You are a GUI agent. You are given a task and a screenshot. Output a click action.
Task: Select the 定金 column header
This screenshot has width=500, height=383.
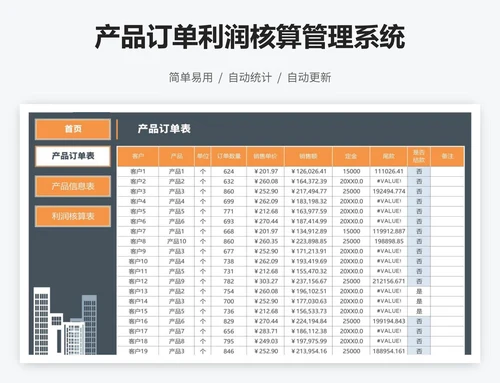coord(351,156)
